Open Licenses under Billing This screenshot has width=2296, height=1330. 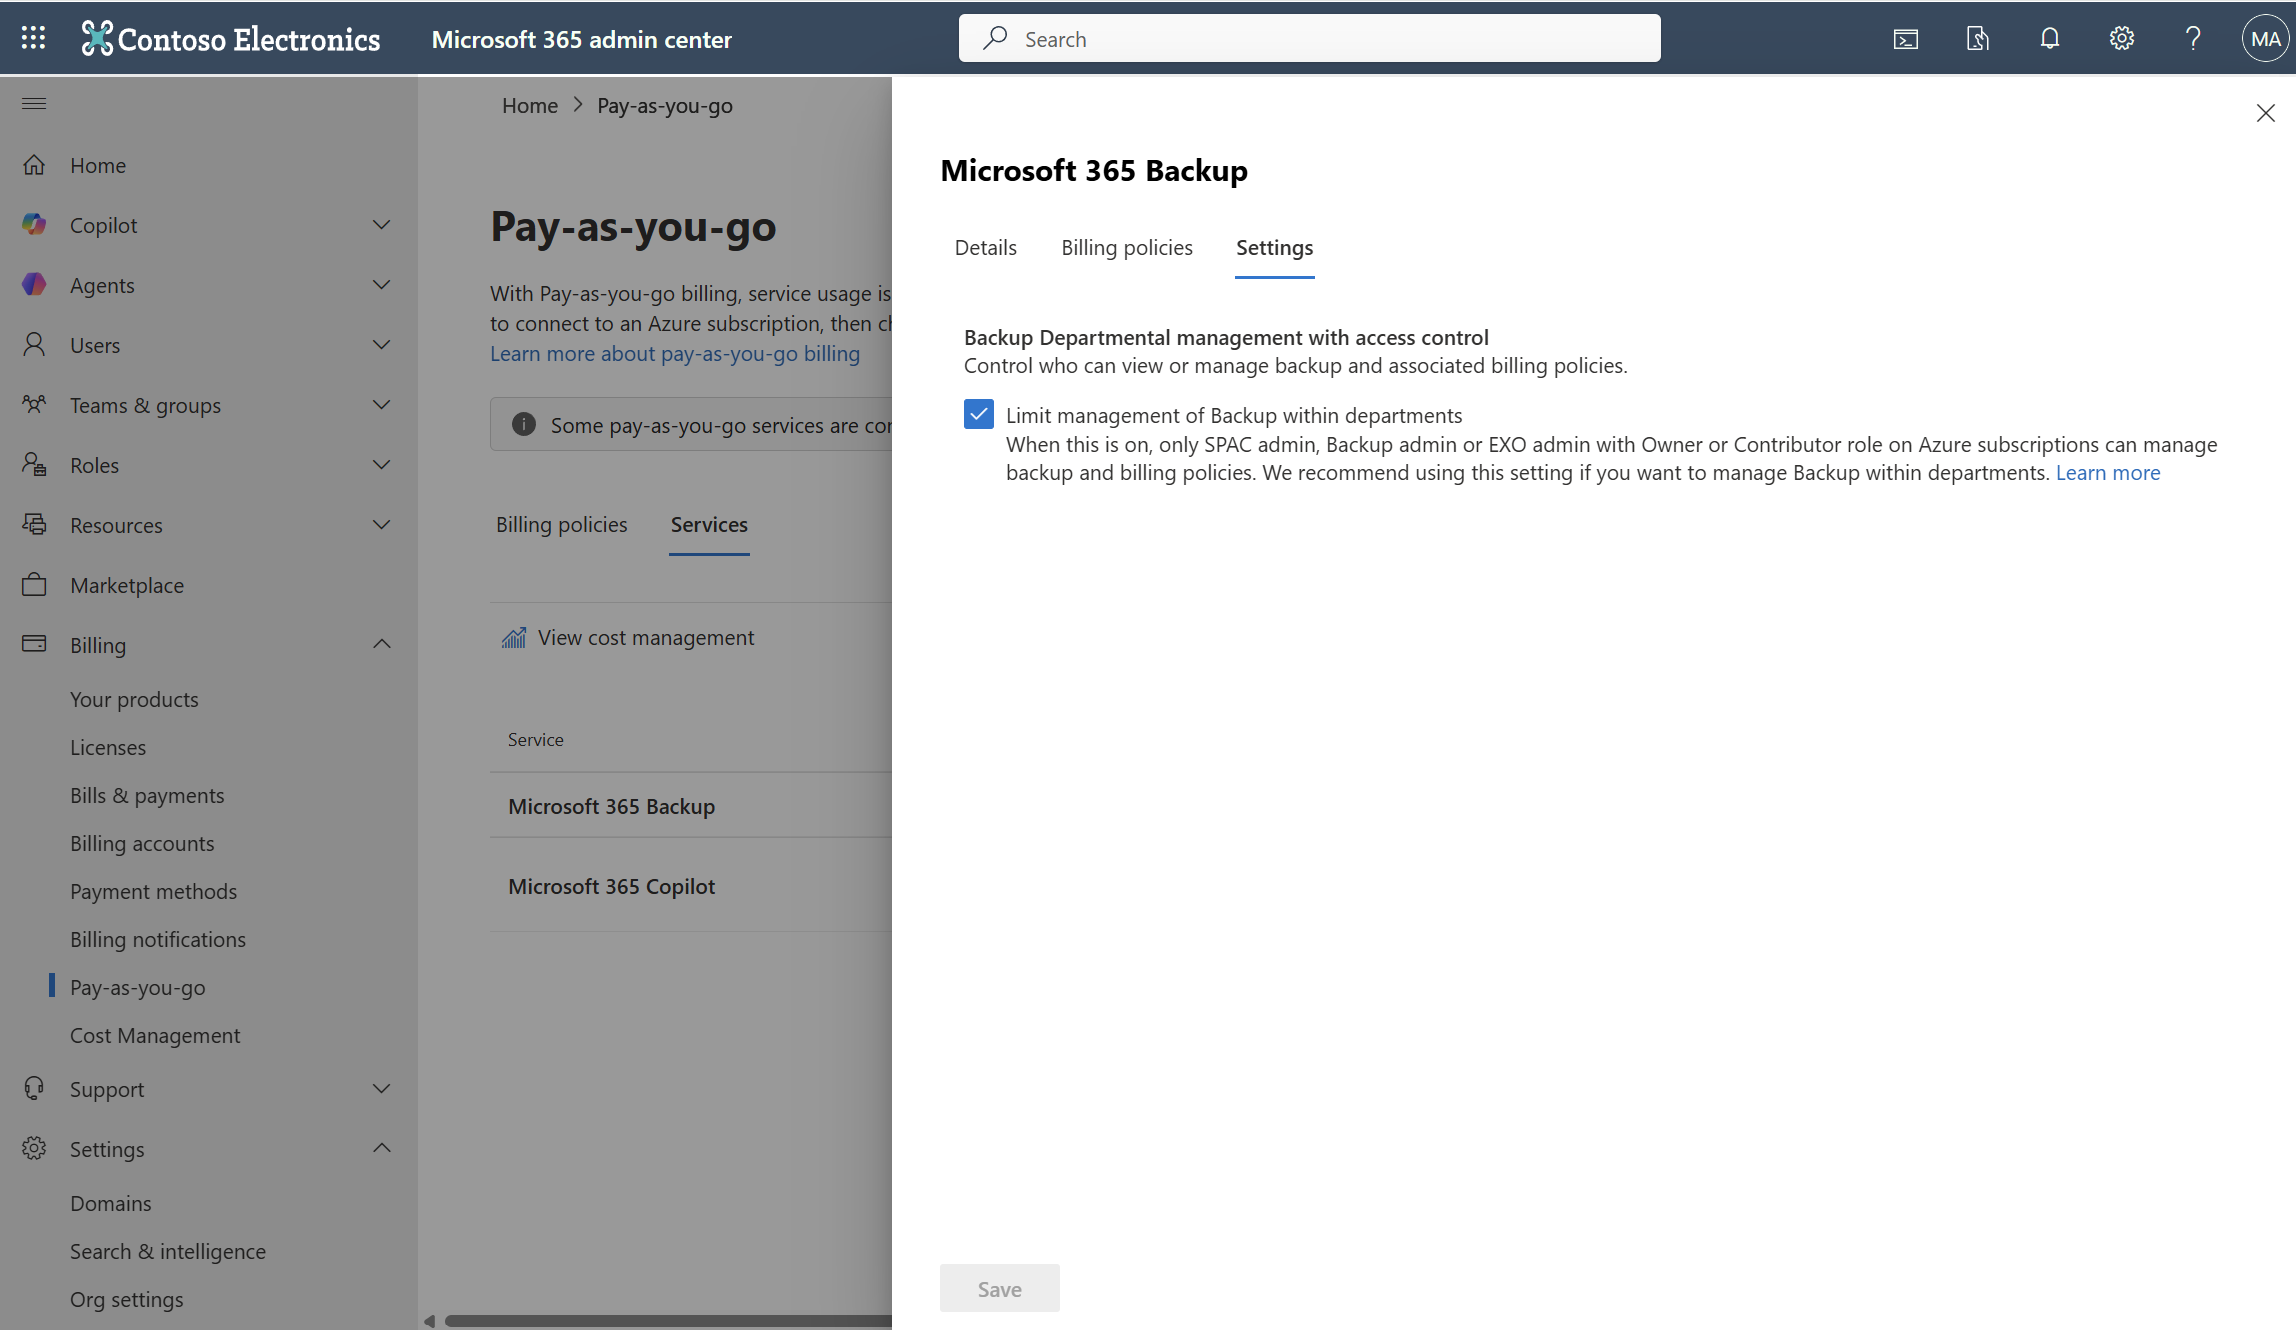tap(108, 748)
